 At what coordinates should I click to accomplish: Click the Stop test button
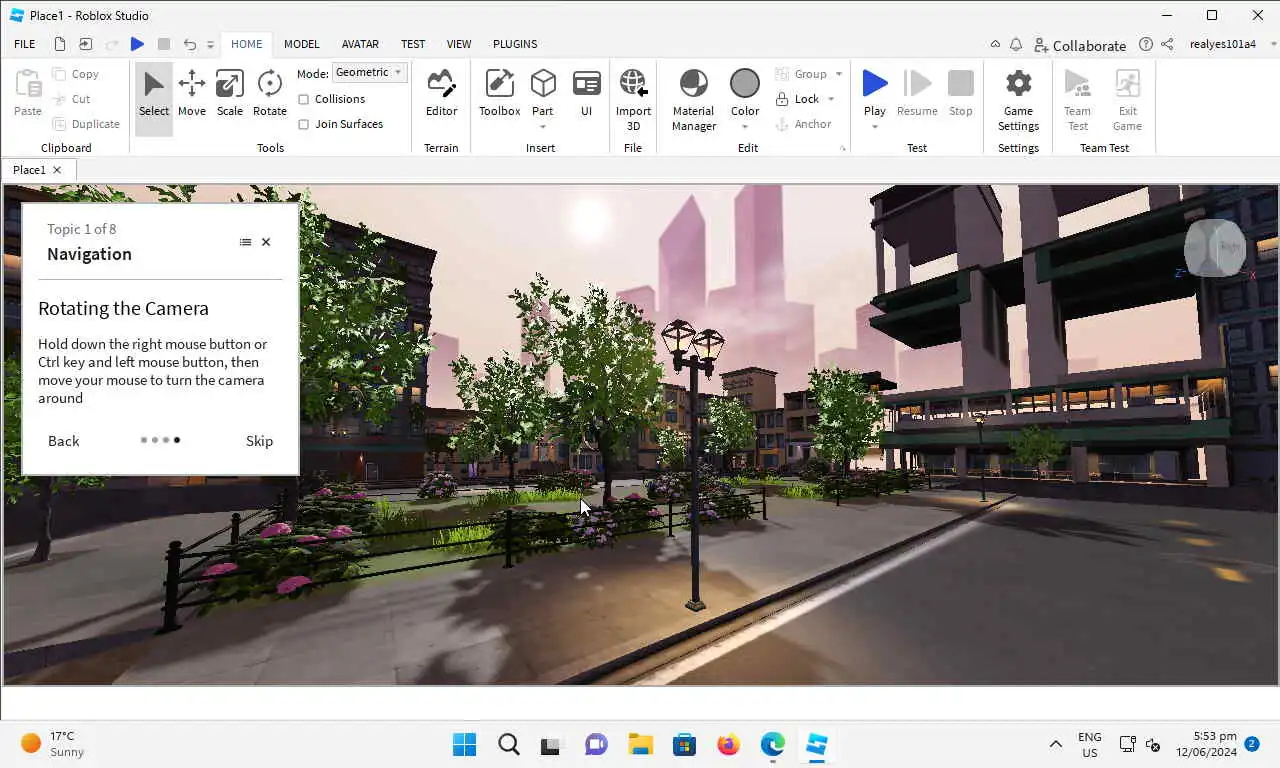[x=961, y=95]
